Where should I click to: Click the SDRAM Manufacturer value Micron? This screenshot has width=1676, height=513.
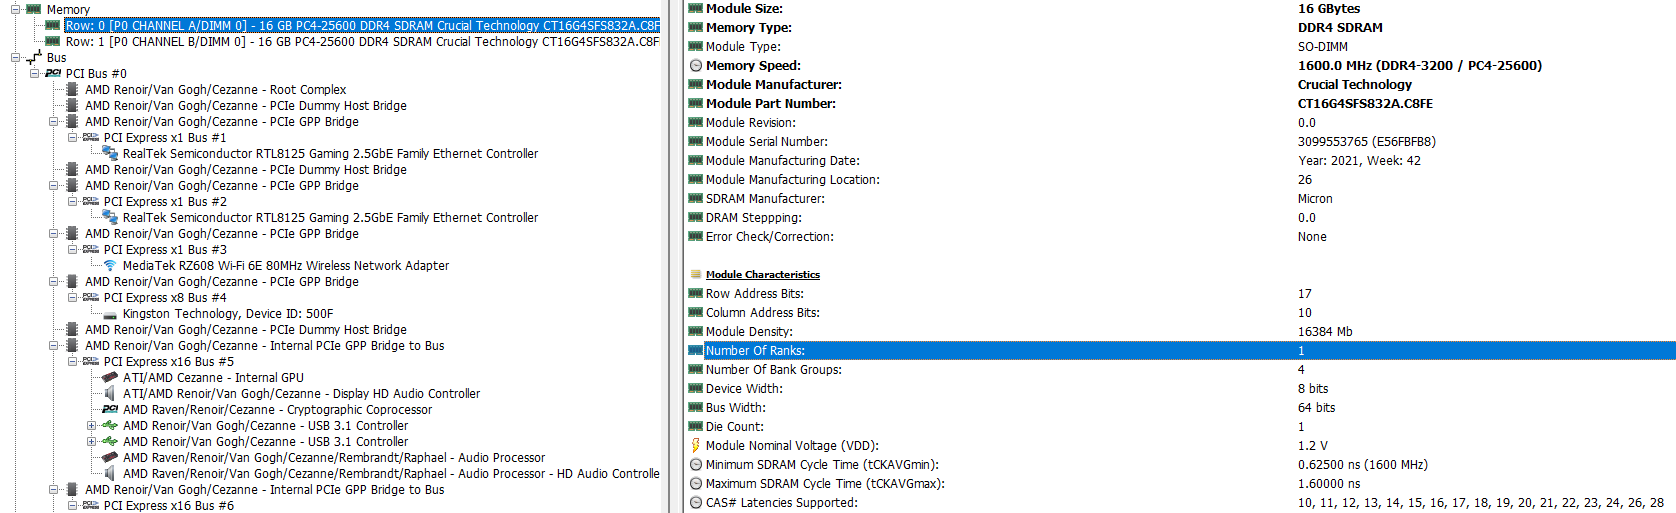[x=1315, y=199]
